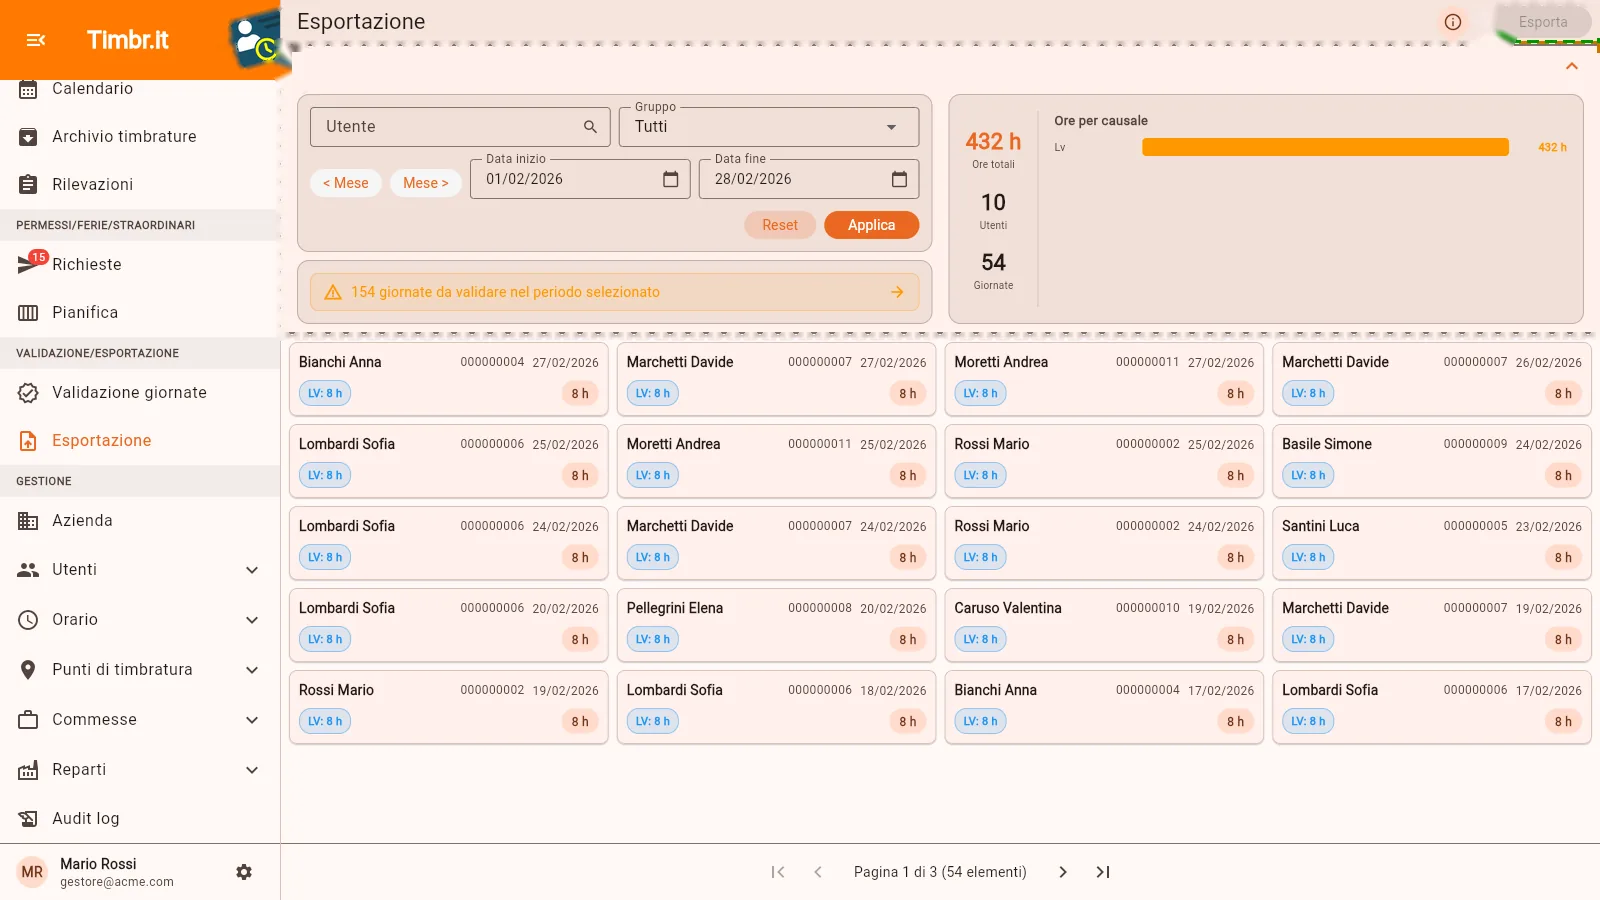The width and height of the screenshot is (1600, 900).
Task: Expand the Utenti submenu chevron
Action: (x=252, y=570)
